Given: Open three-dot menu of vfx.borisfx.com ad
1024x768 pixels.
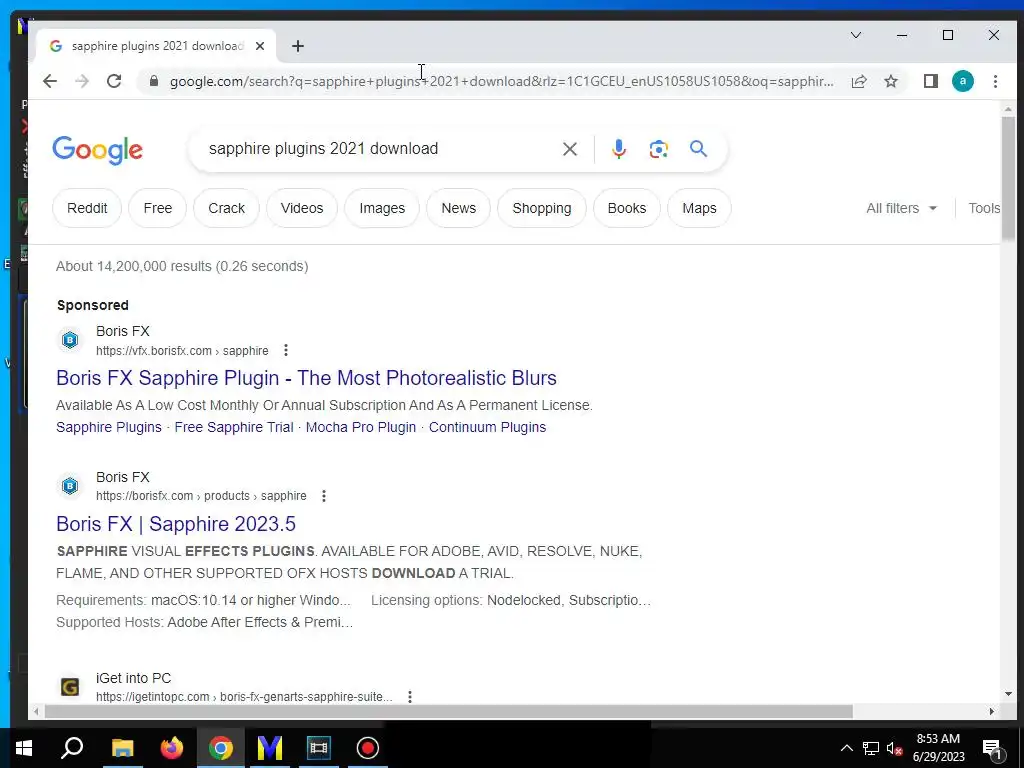Looking at the screenshot, I should tap(285, 350).
